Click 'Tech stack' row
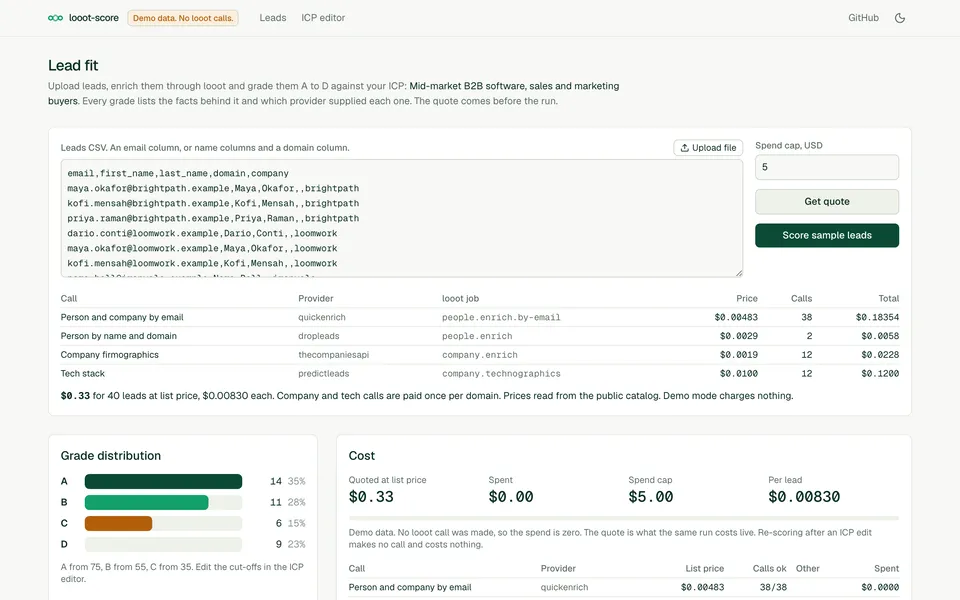The width and height of the screenshot is (960, 600). pos(479,373)
